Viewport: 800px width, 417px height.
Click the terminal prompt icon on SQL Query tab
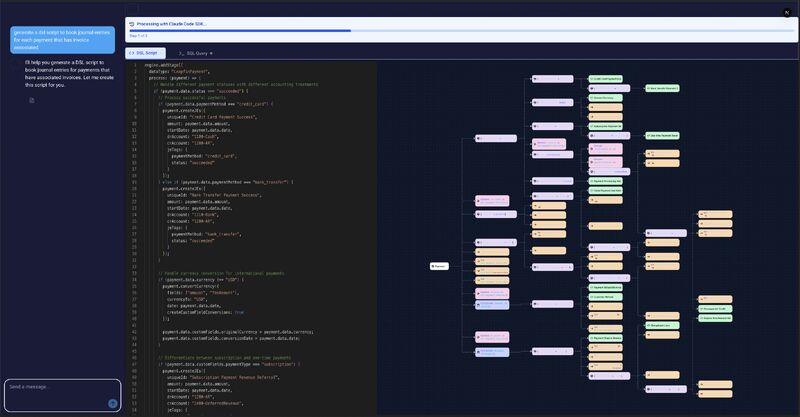pos(181,53)
